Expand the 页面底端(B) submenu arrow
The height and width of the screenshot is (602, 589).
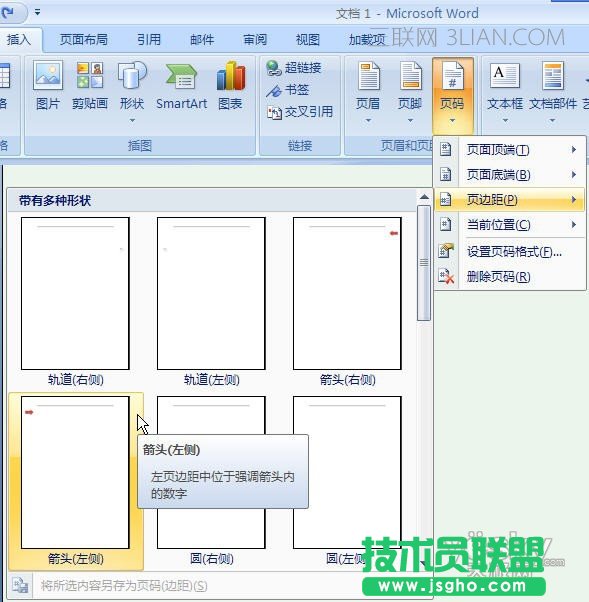point(574,175)
